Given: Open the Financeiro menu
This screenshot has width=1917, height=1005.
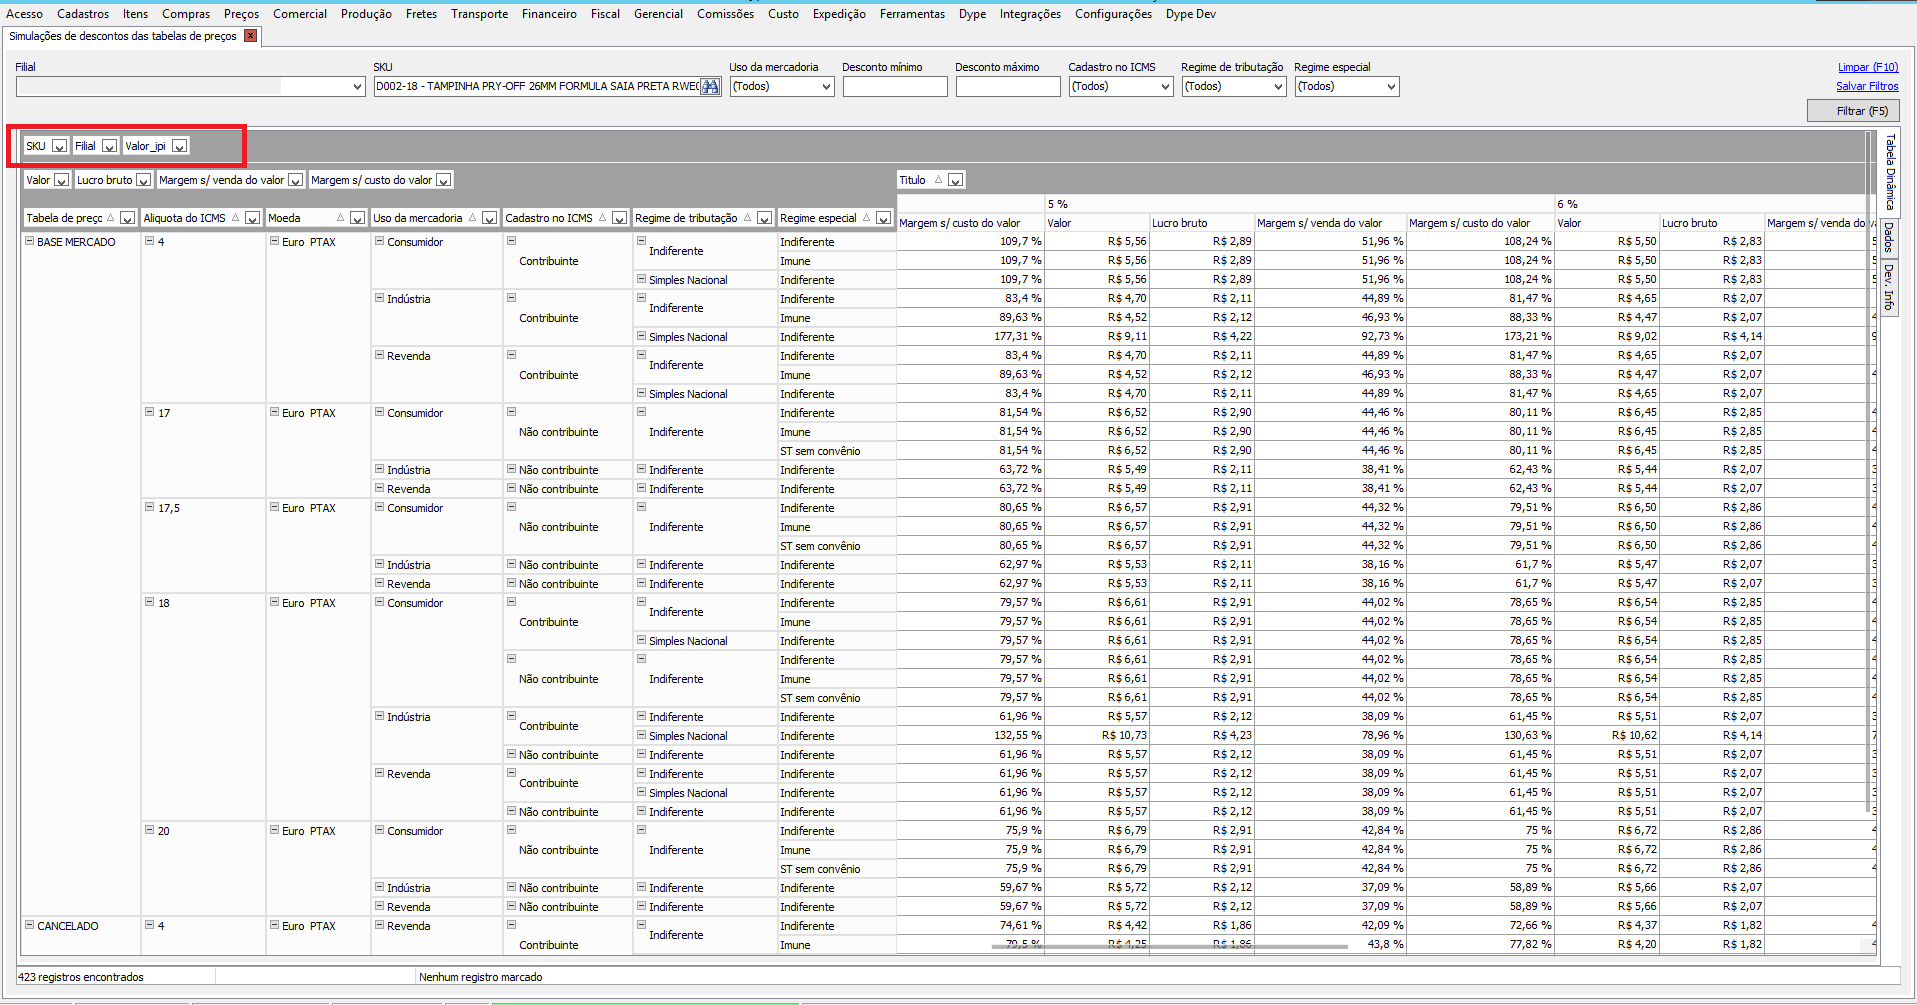Looking at the screenshot, I should tap(549, 14).
